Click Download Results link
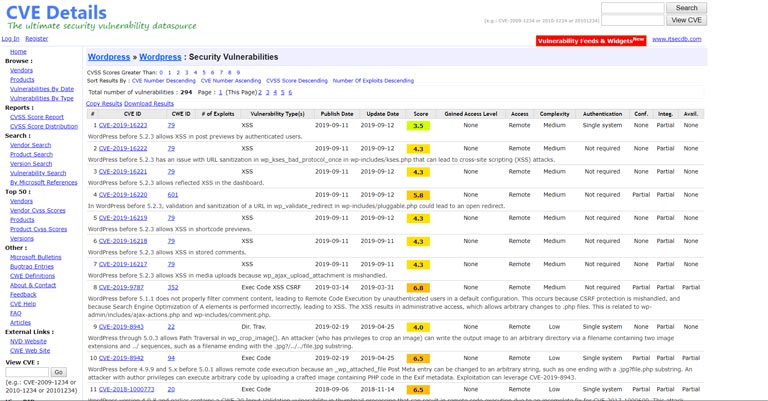The image size is (768, 401). click(x=149, y=104)
